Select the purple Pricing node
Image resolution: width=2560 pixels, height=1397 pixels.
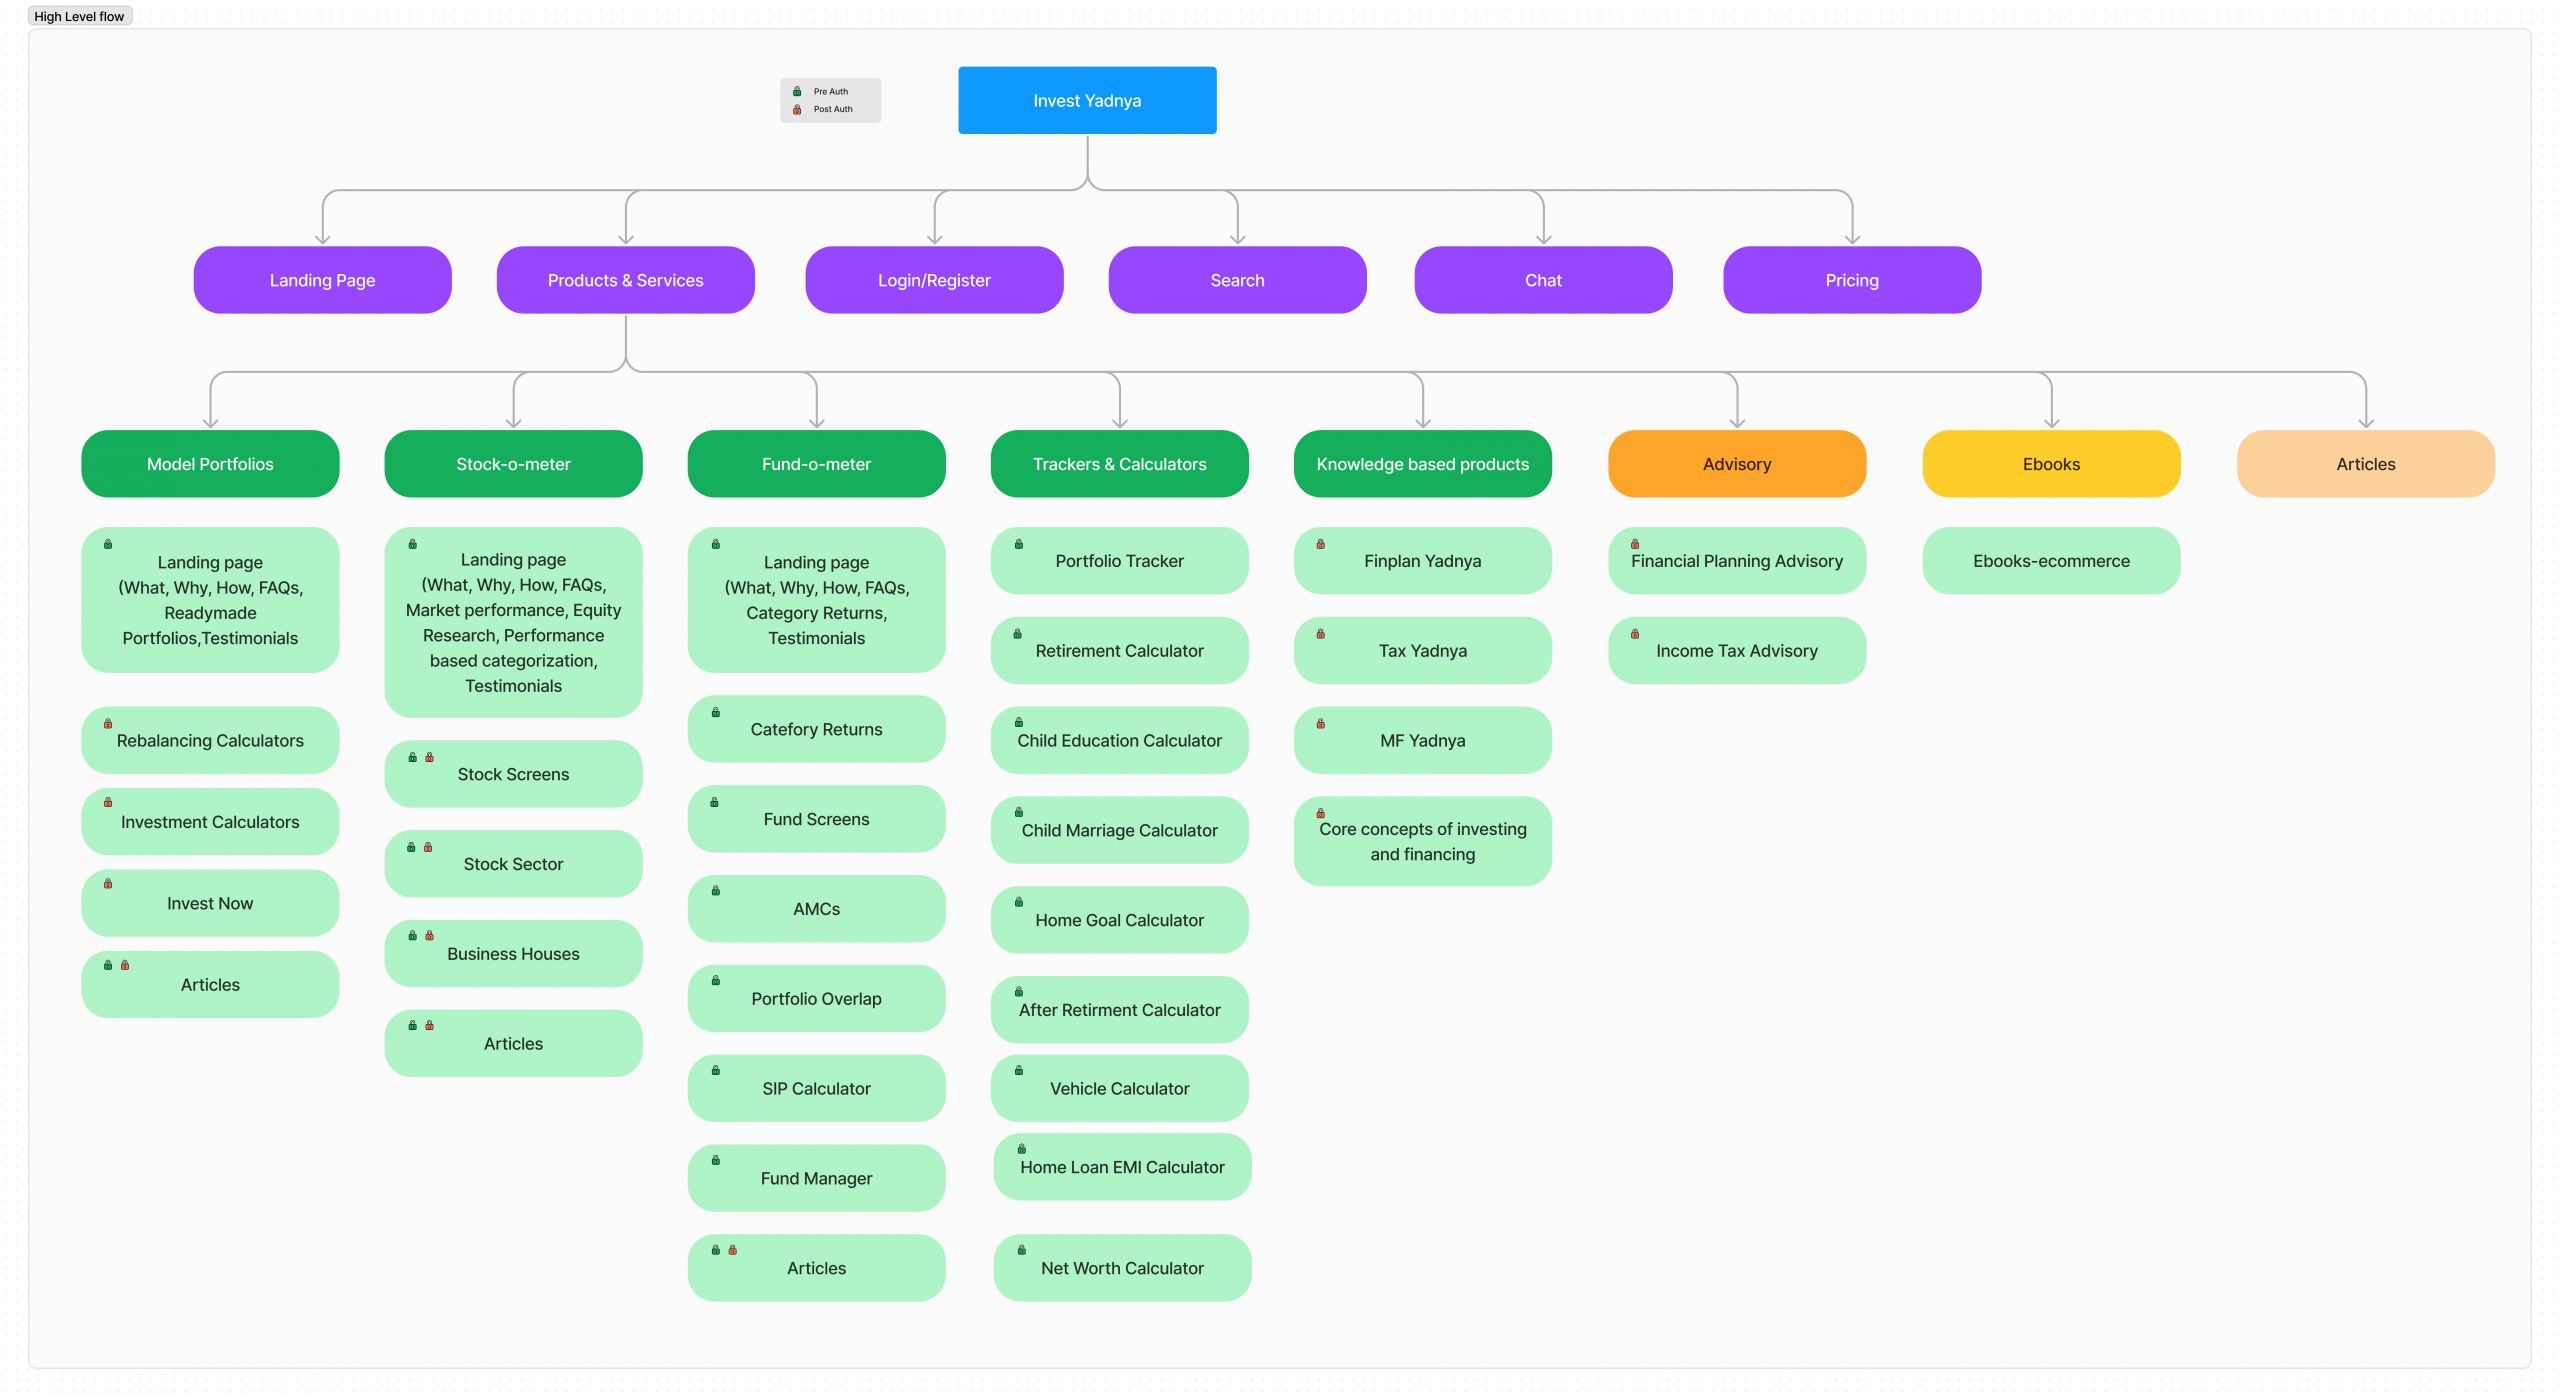click(x=1851, y=280)
